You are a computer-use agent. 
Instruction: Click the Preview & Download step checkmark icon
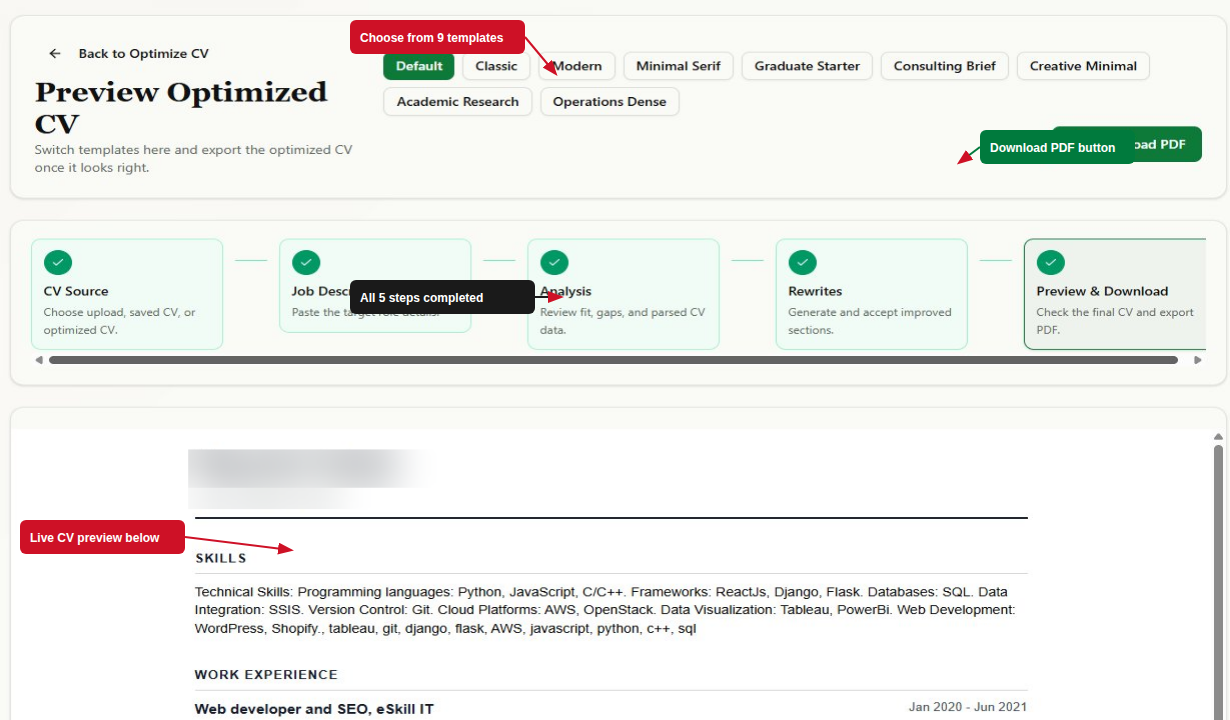[x=1050, y=262]
